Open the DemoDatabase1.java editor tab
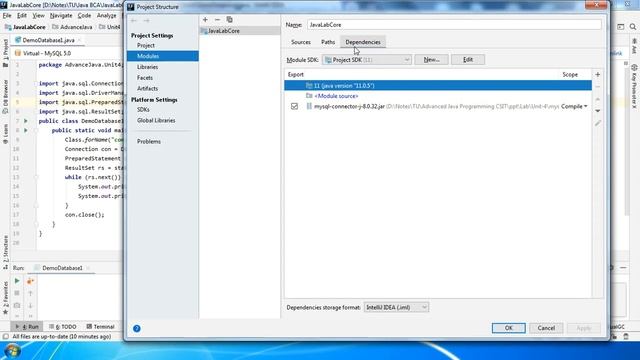 point(48,40)
